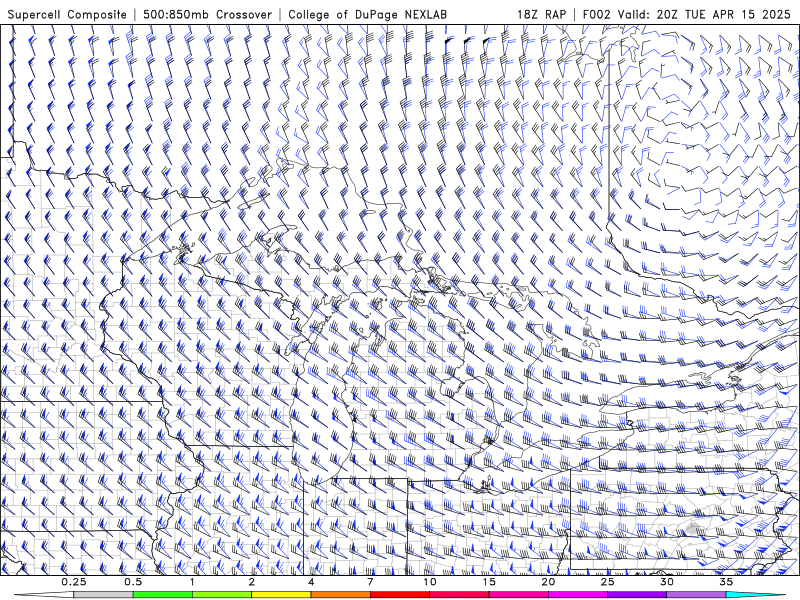Click the legend value 1
Viewport: 800px width, 600px height.
pos(192,582)
